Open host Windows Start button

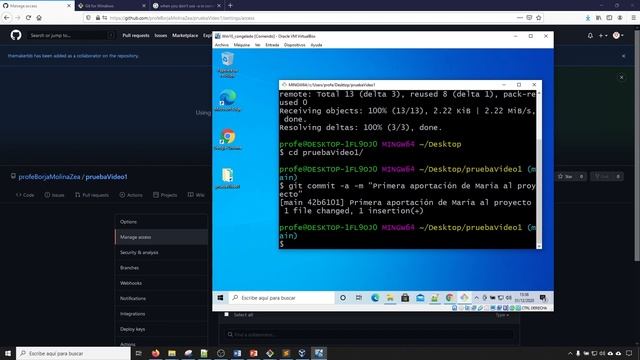click(x=8, y=353)
